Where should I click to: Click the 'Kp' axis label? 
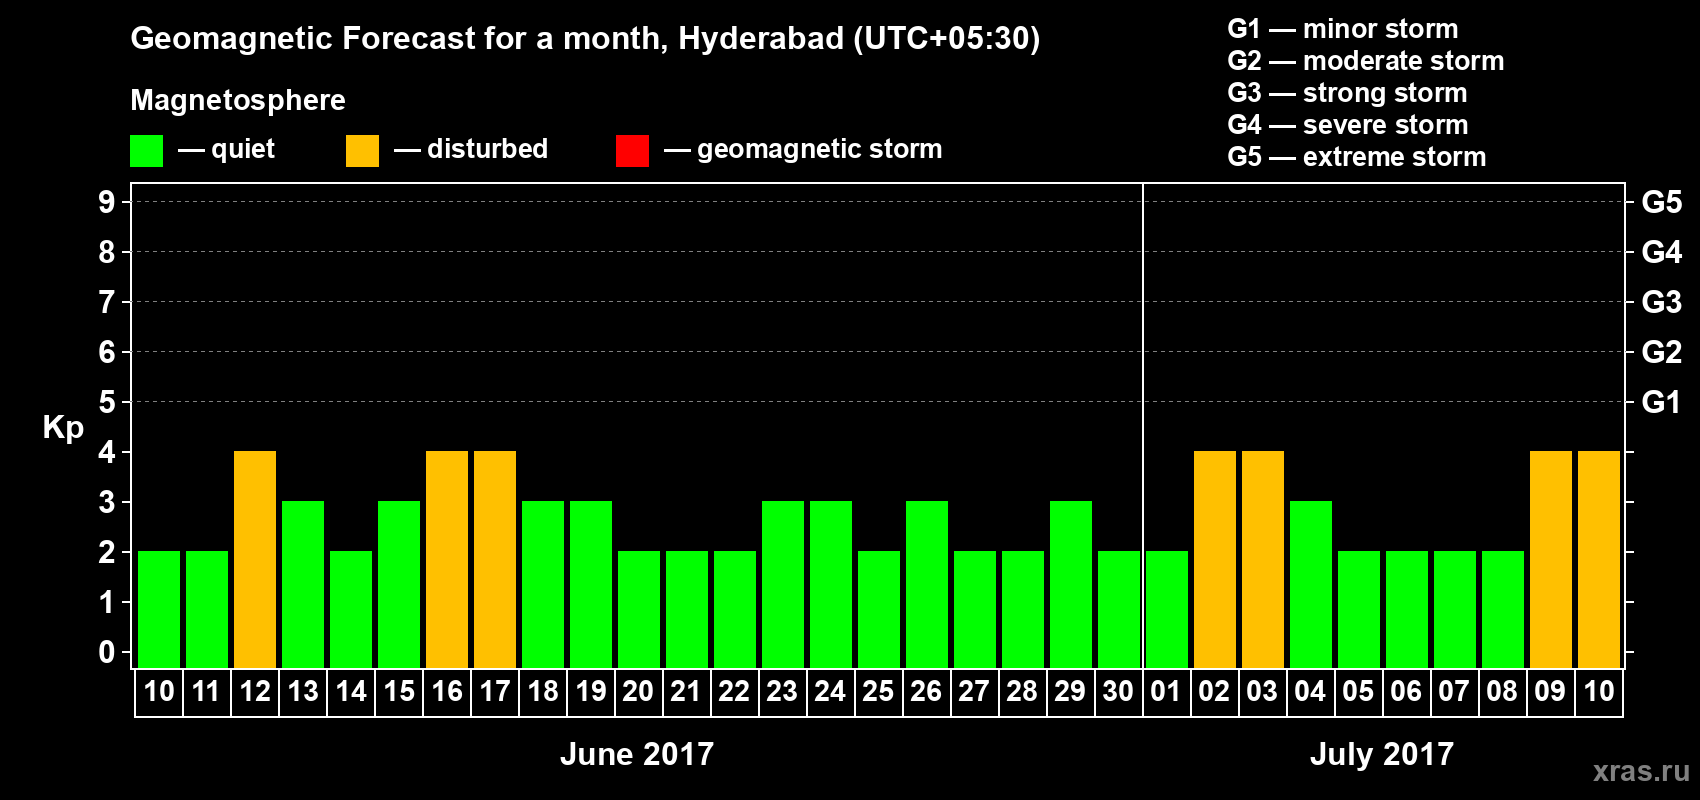(x=63, y=428)
